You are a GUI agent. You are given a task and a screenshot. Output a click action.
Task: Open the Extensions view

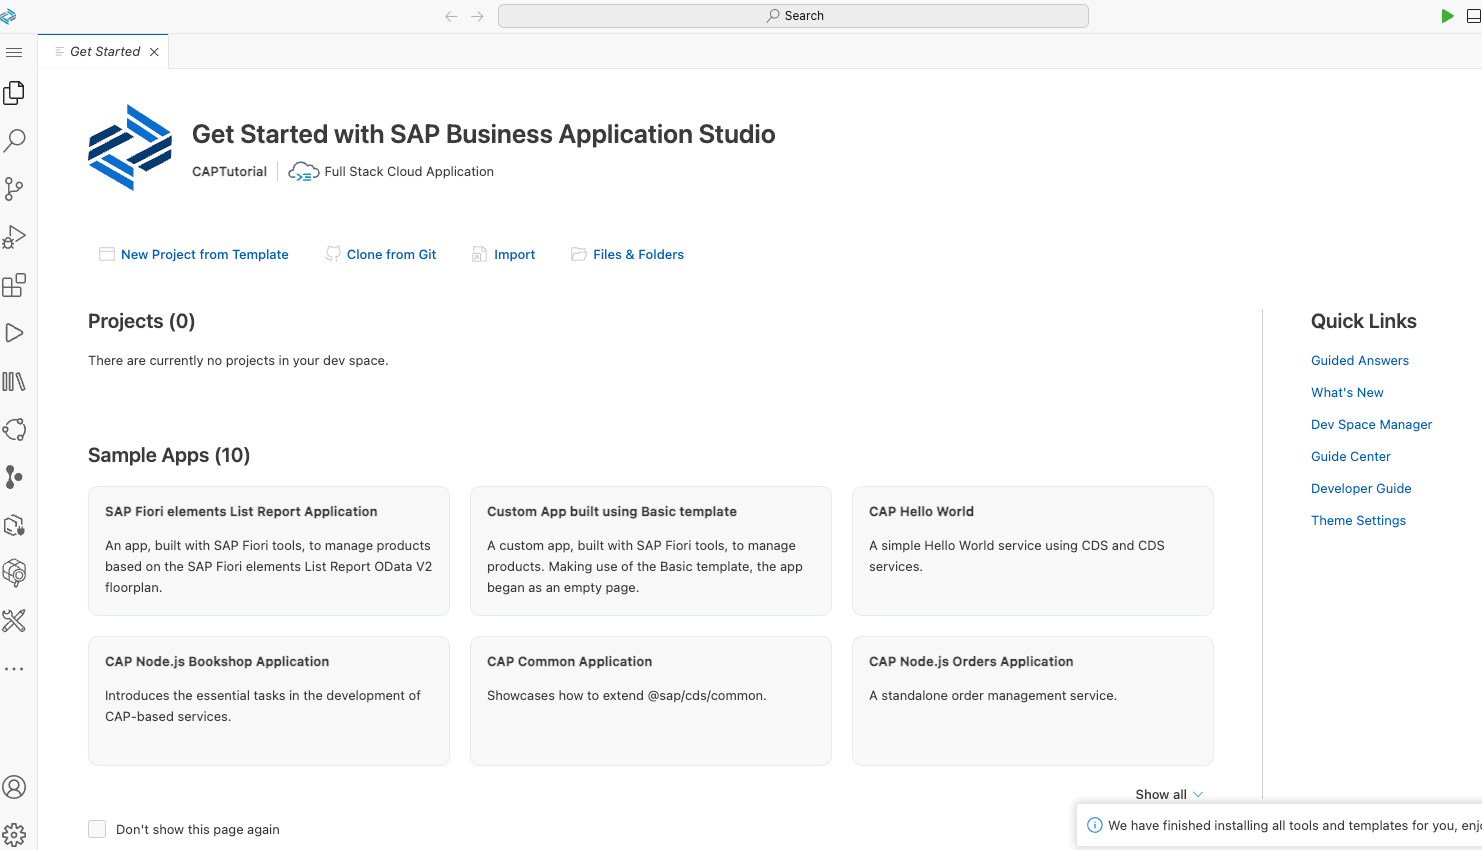[x=14, y=286]
